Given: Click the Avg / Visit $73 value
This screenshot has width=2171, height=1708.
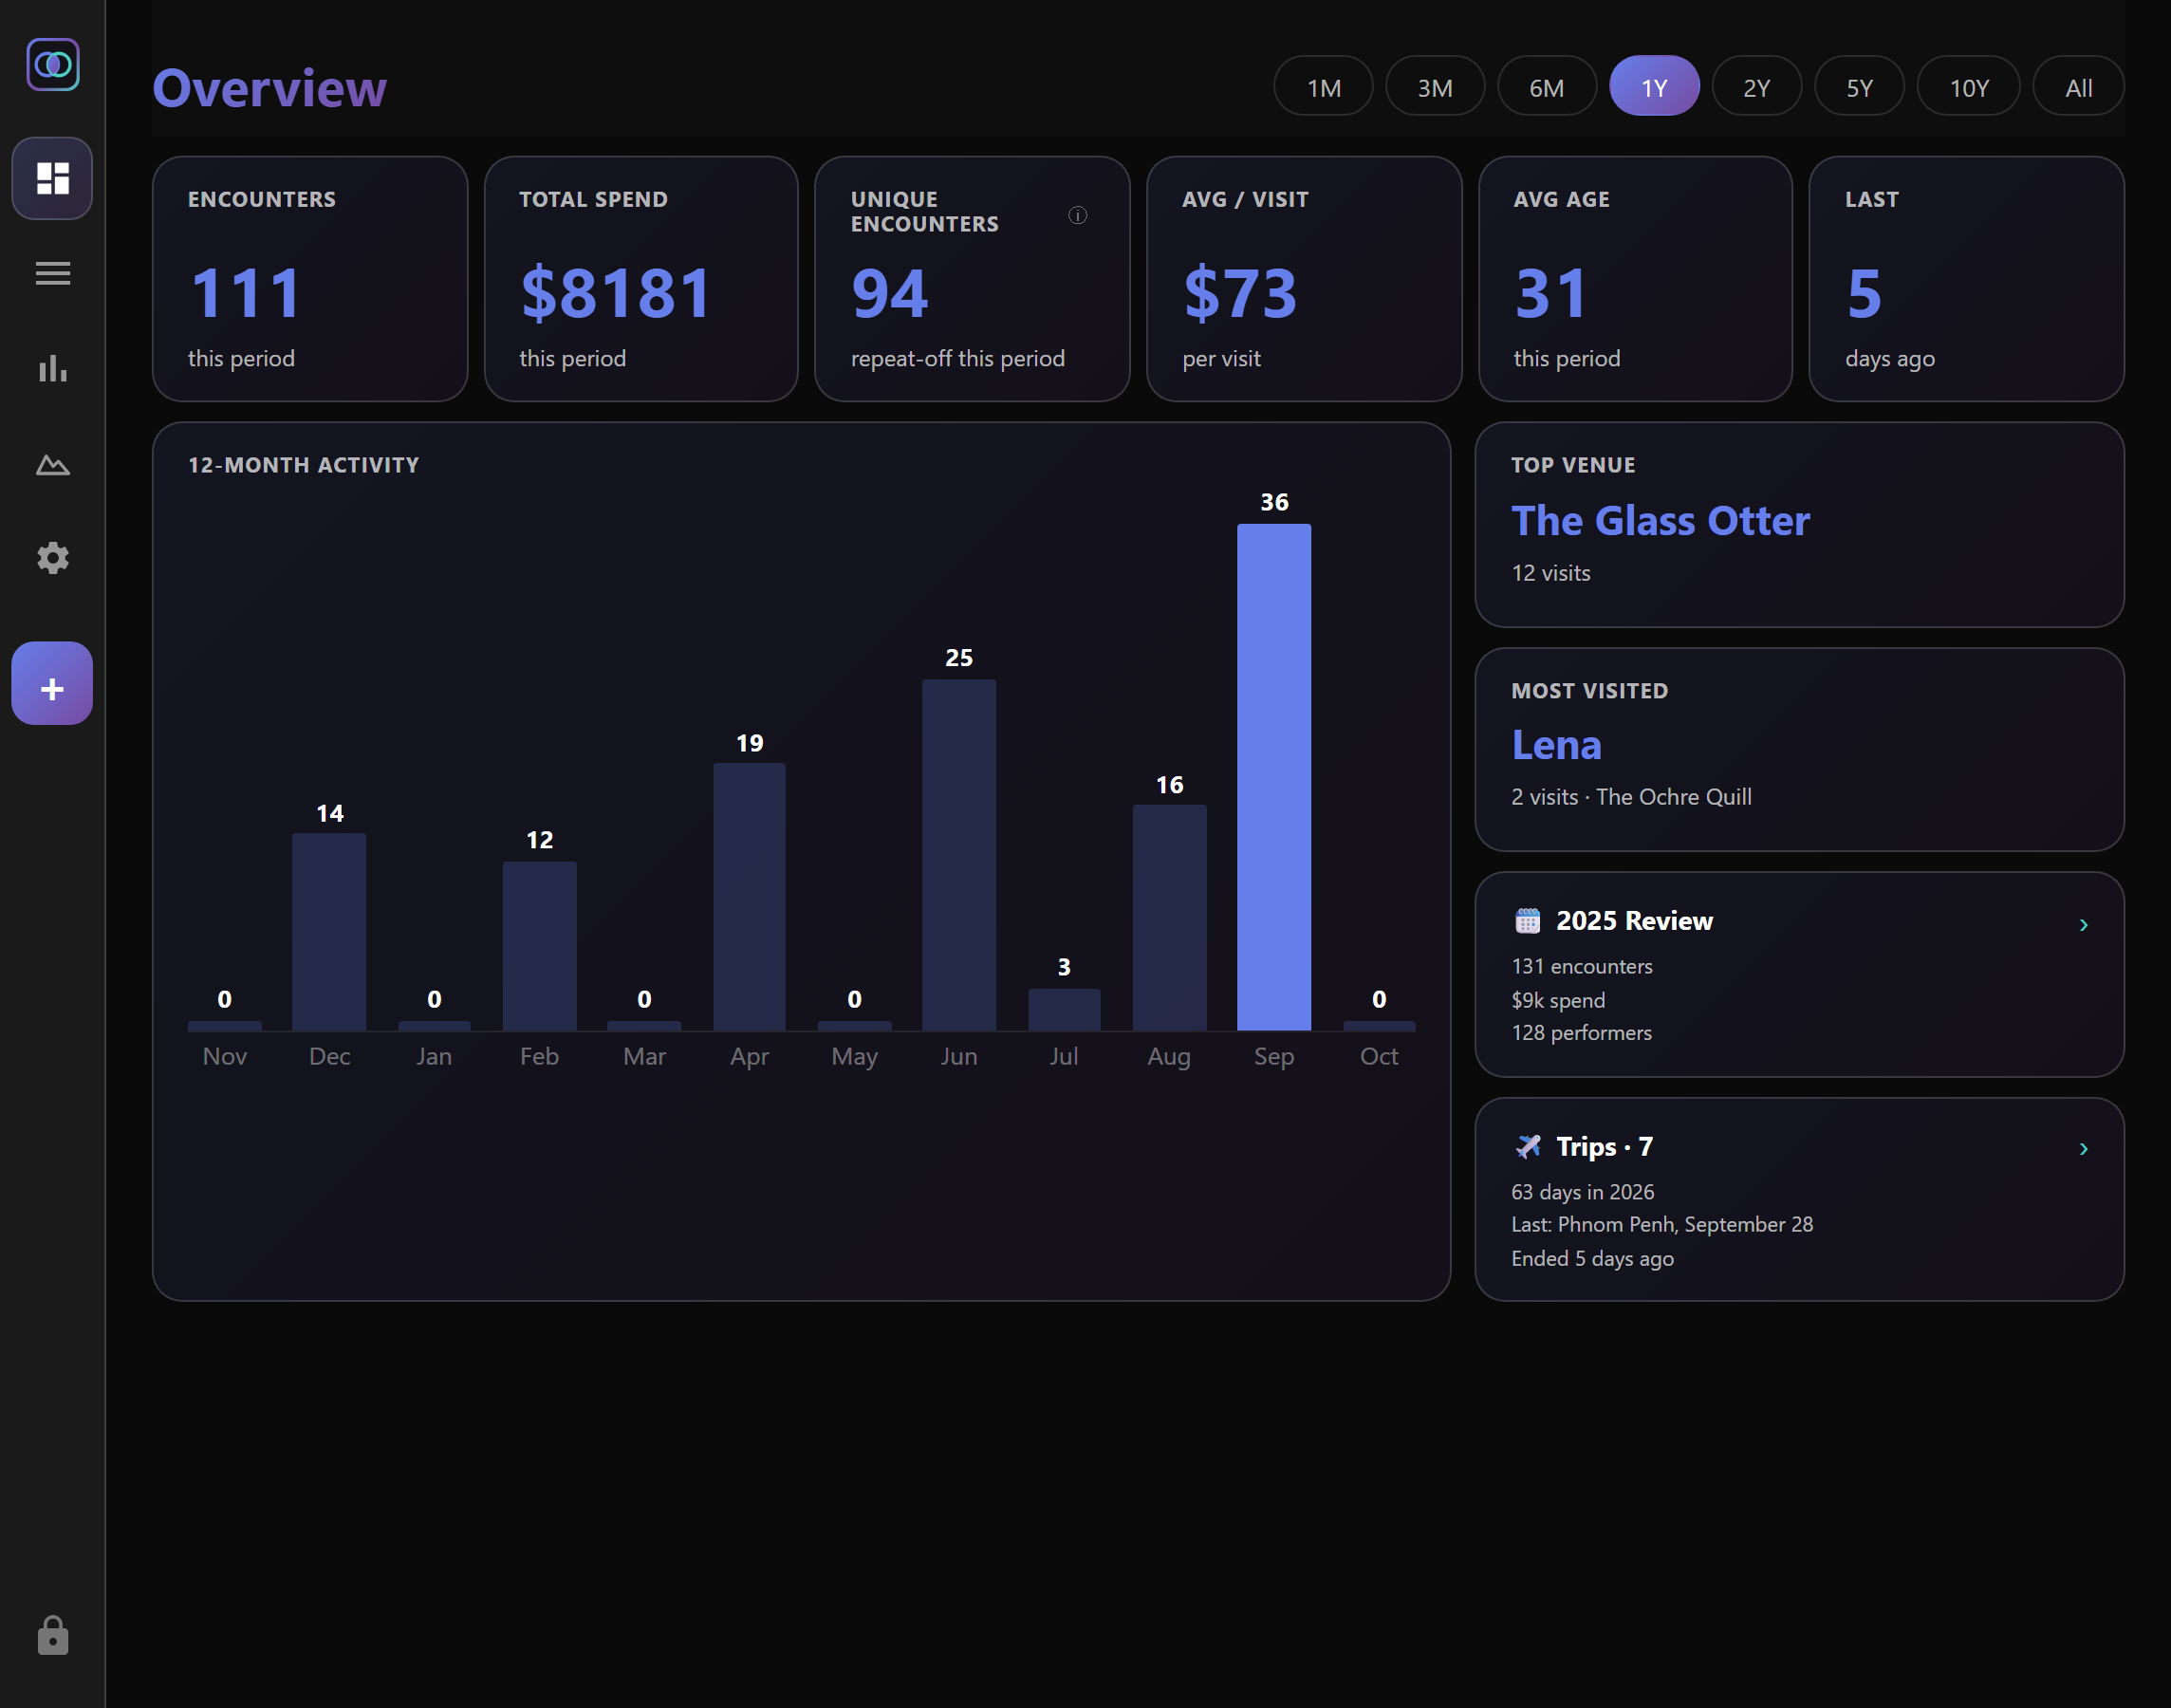Looking at the screenshot, I should pos(1239,293).
